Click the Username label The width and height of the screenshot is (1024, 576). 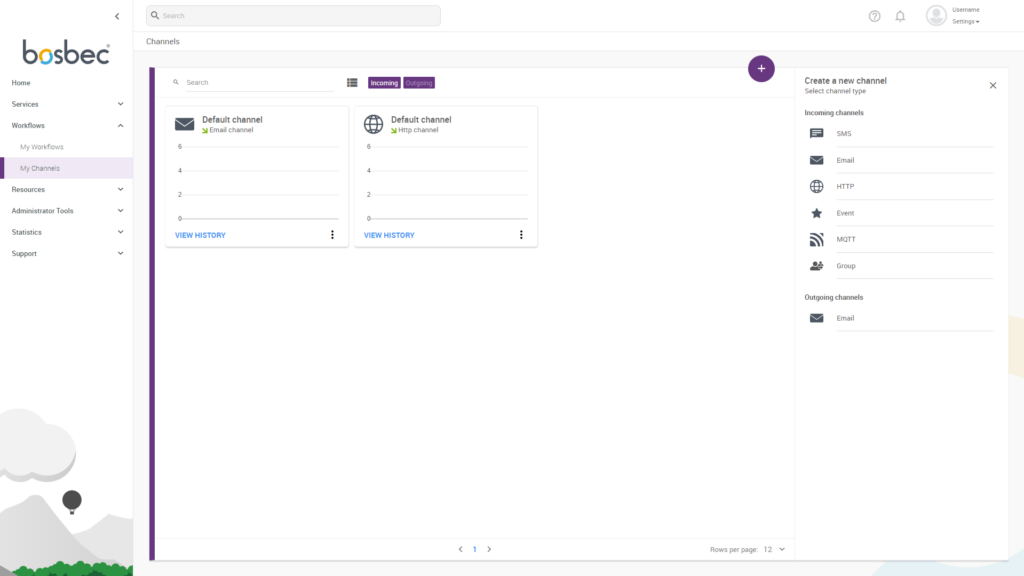click(966, 10)
